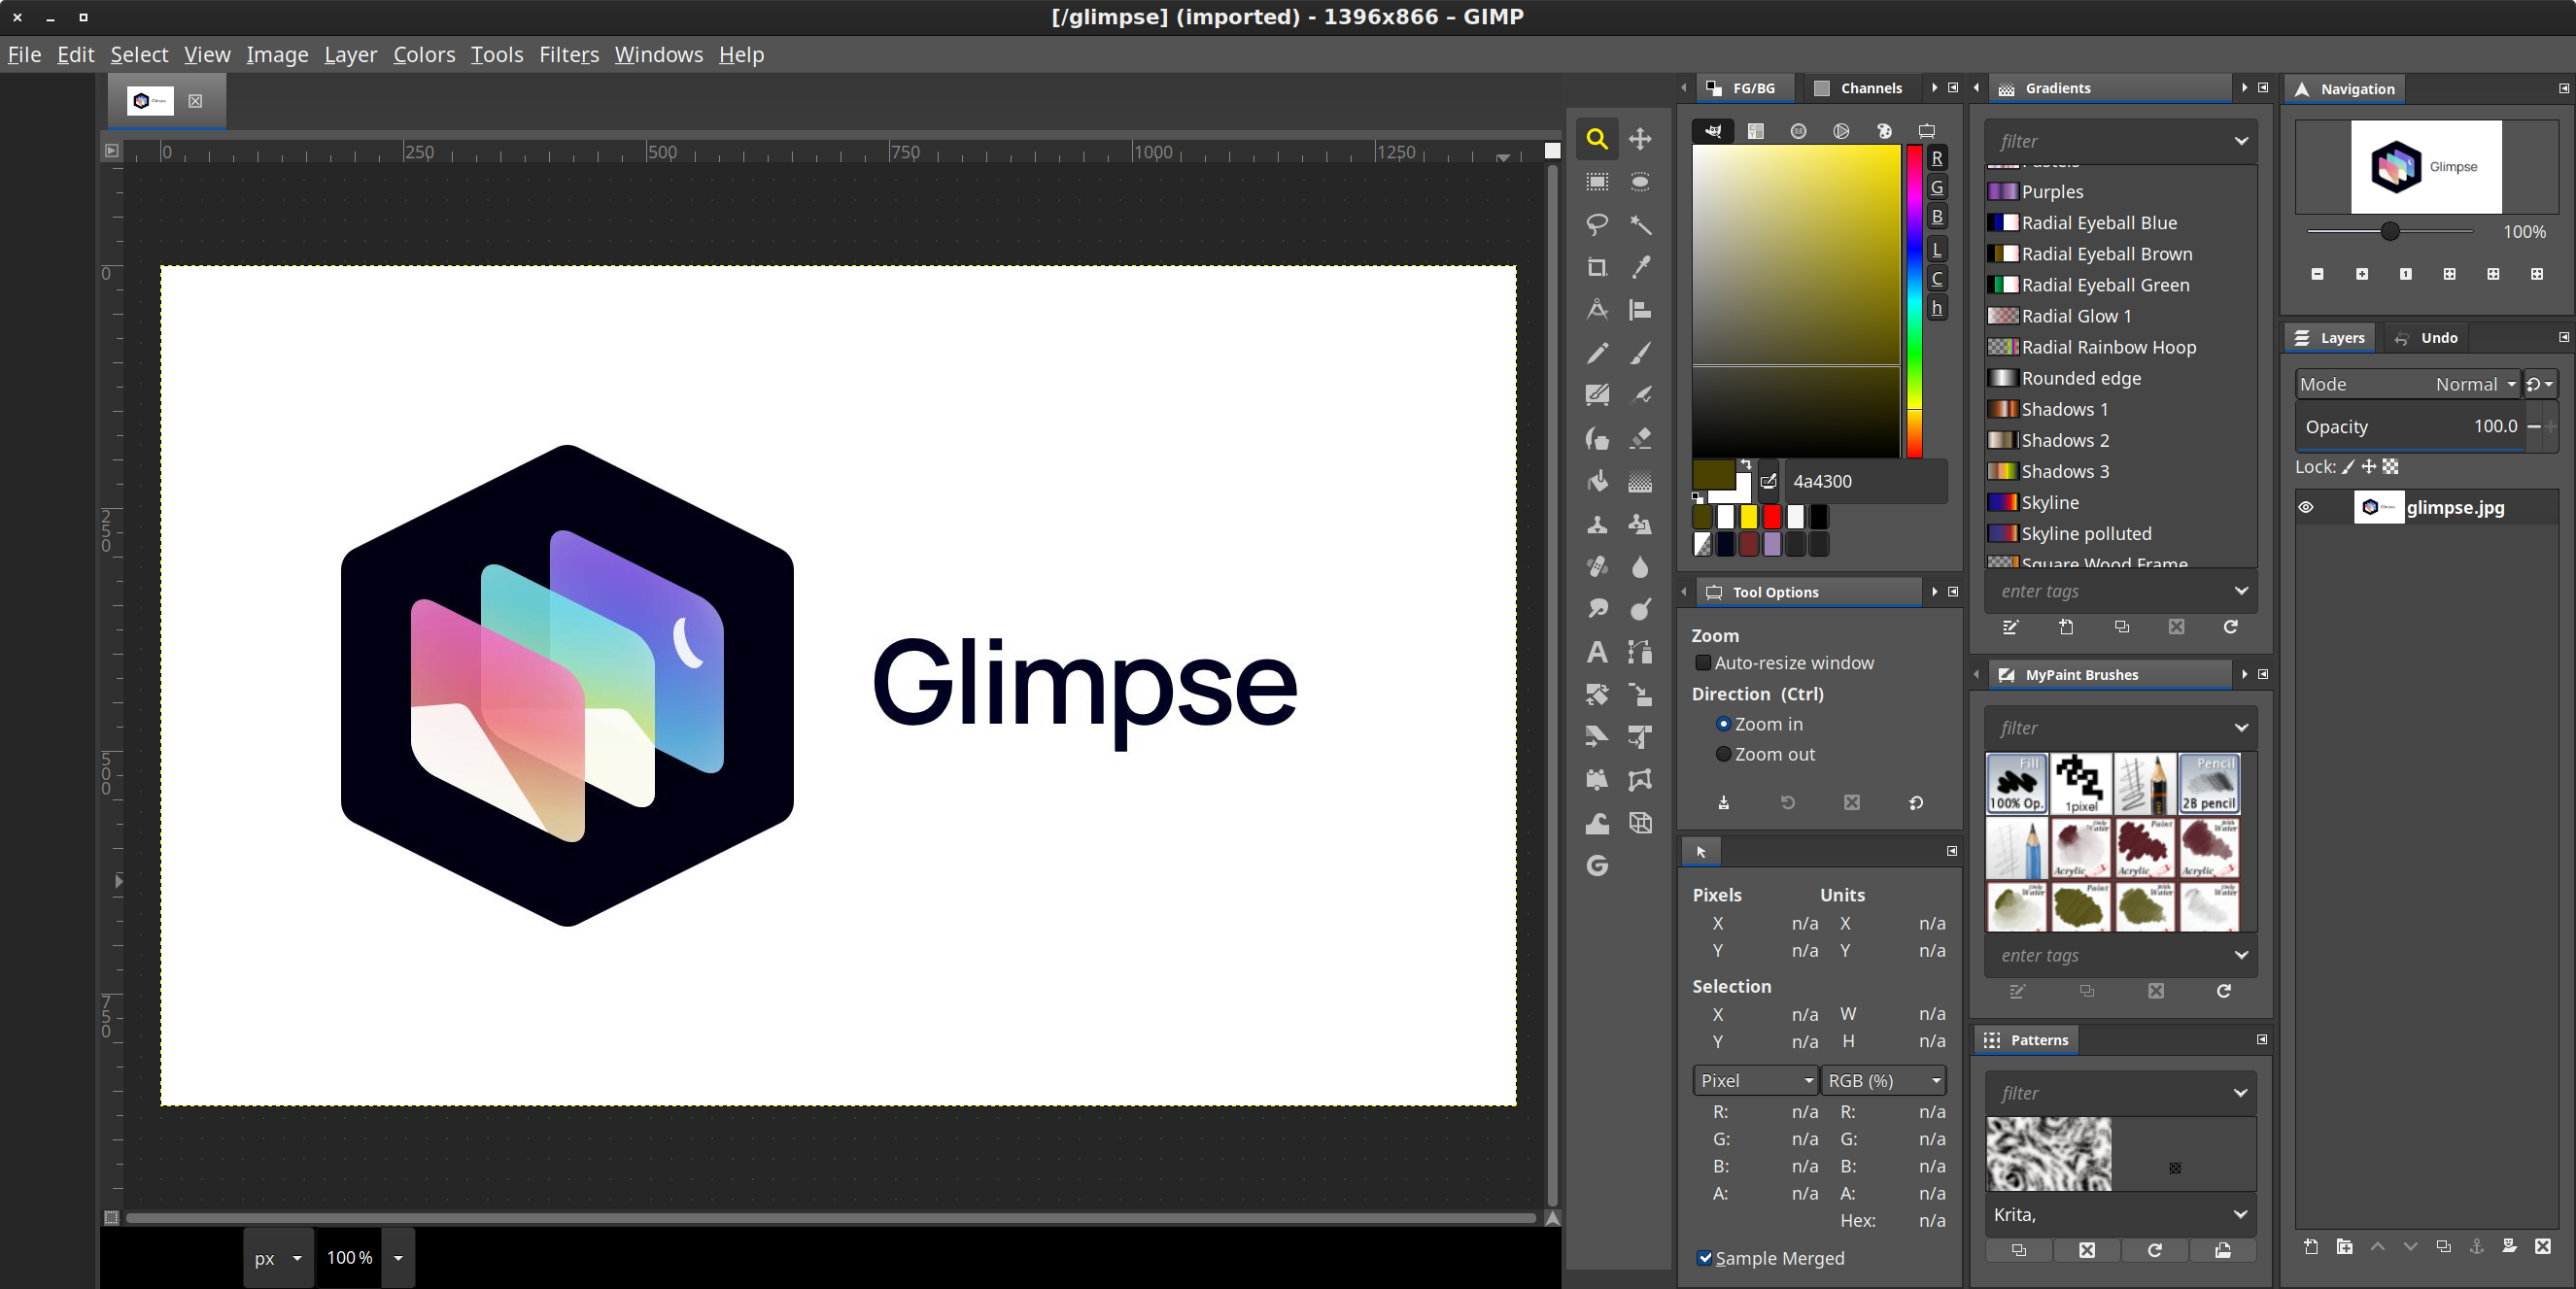Viewport: 2576px width, 1289px height.
Task: Hide the glimpse.jpg layer
Action: (2306, 507)
